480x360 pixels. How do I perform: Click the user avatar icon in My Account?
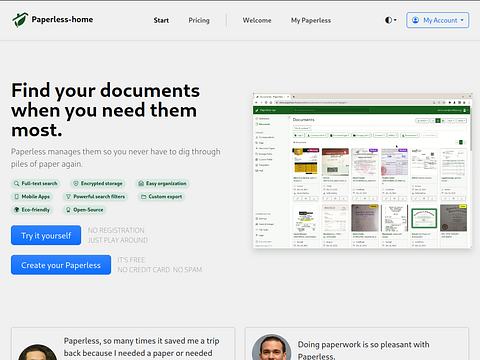[415, 20]
